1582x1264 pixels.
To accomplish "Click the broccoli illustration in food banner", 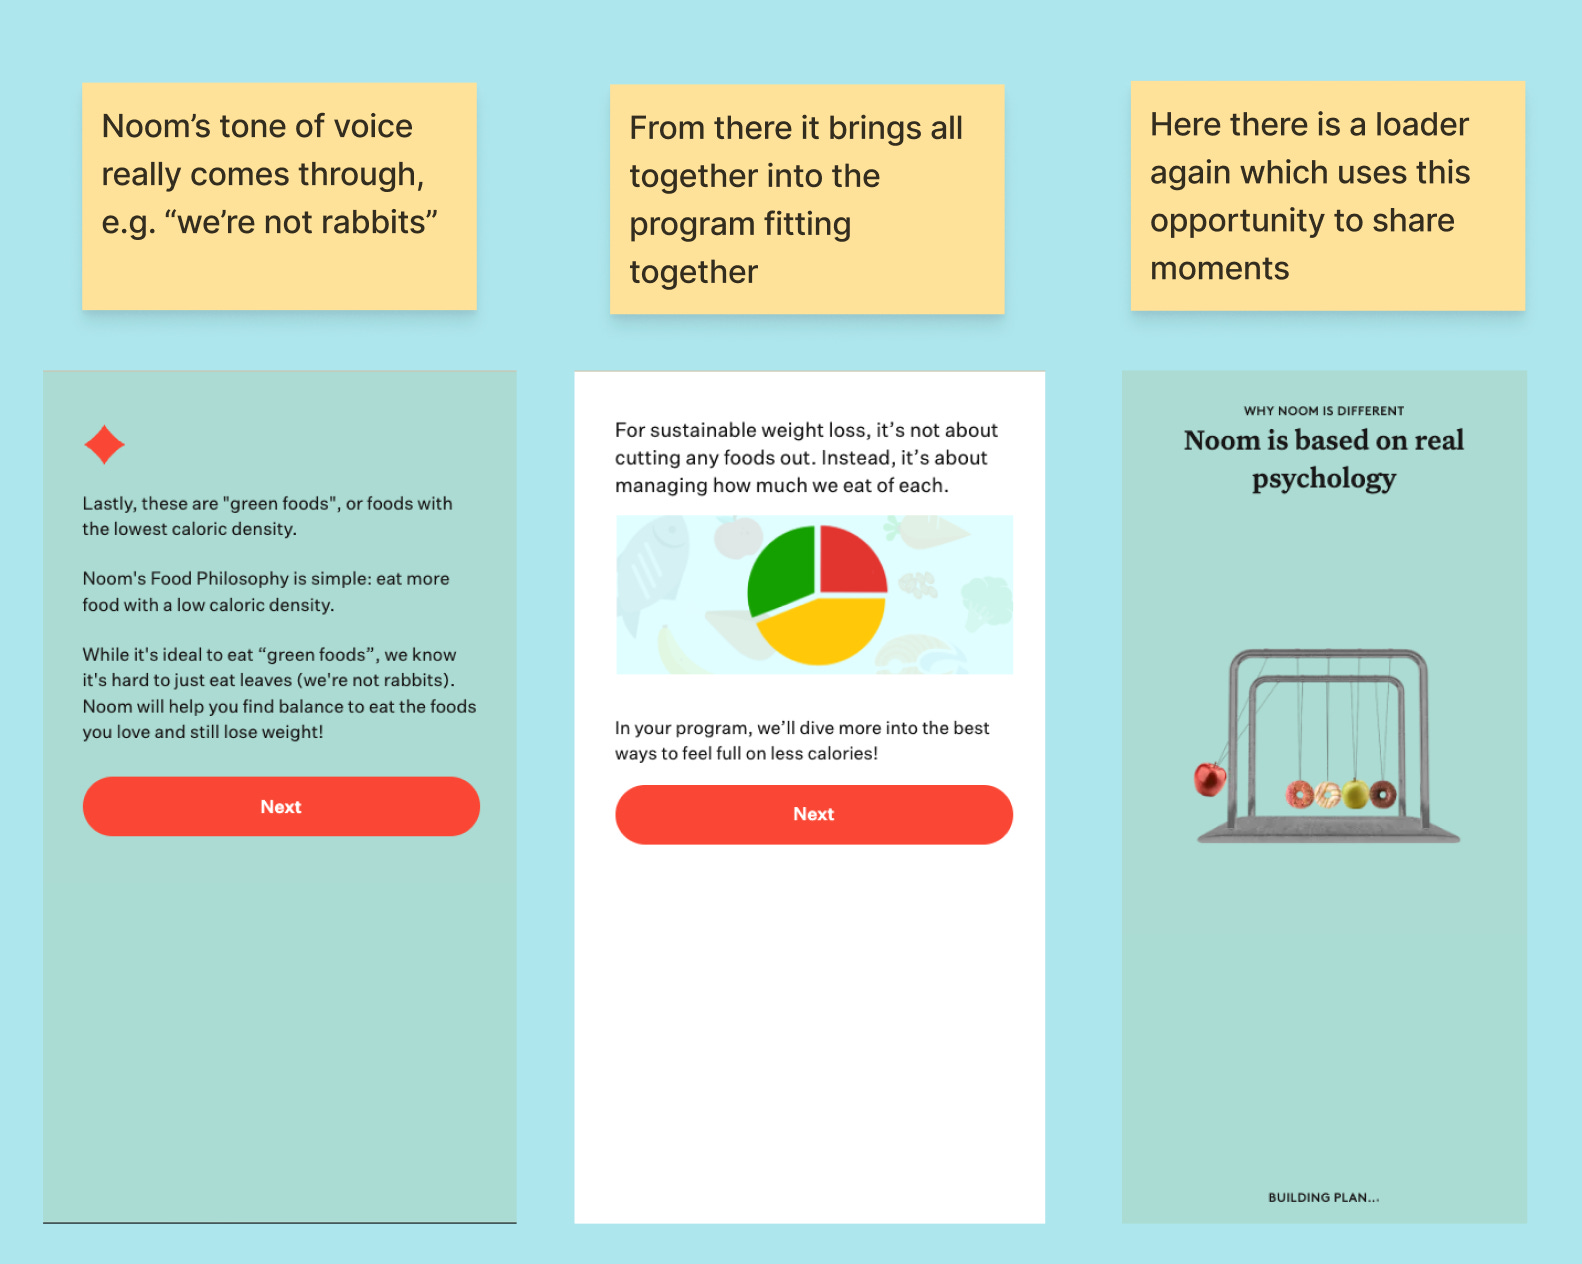I will 986,602.
